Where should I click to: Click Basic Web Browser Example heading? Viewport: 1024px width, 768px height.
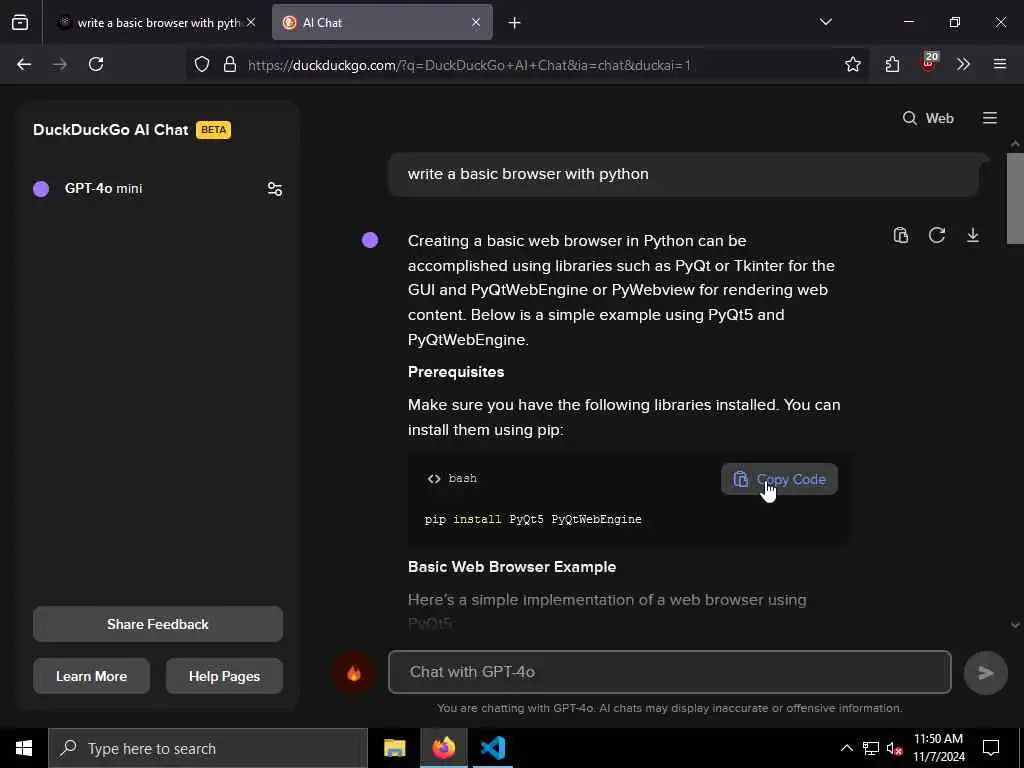(x=511, y=567)
